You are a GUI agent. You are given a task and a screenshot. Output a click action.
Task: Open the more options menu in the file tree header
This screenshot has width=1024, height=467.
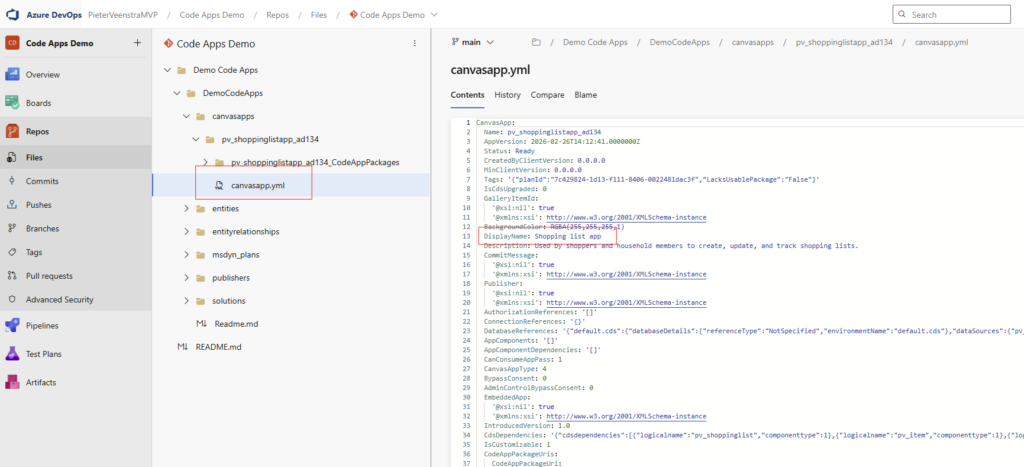click(414, 44)
